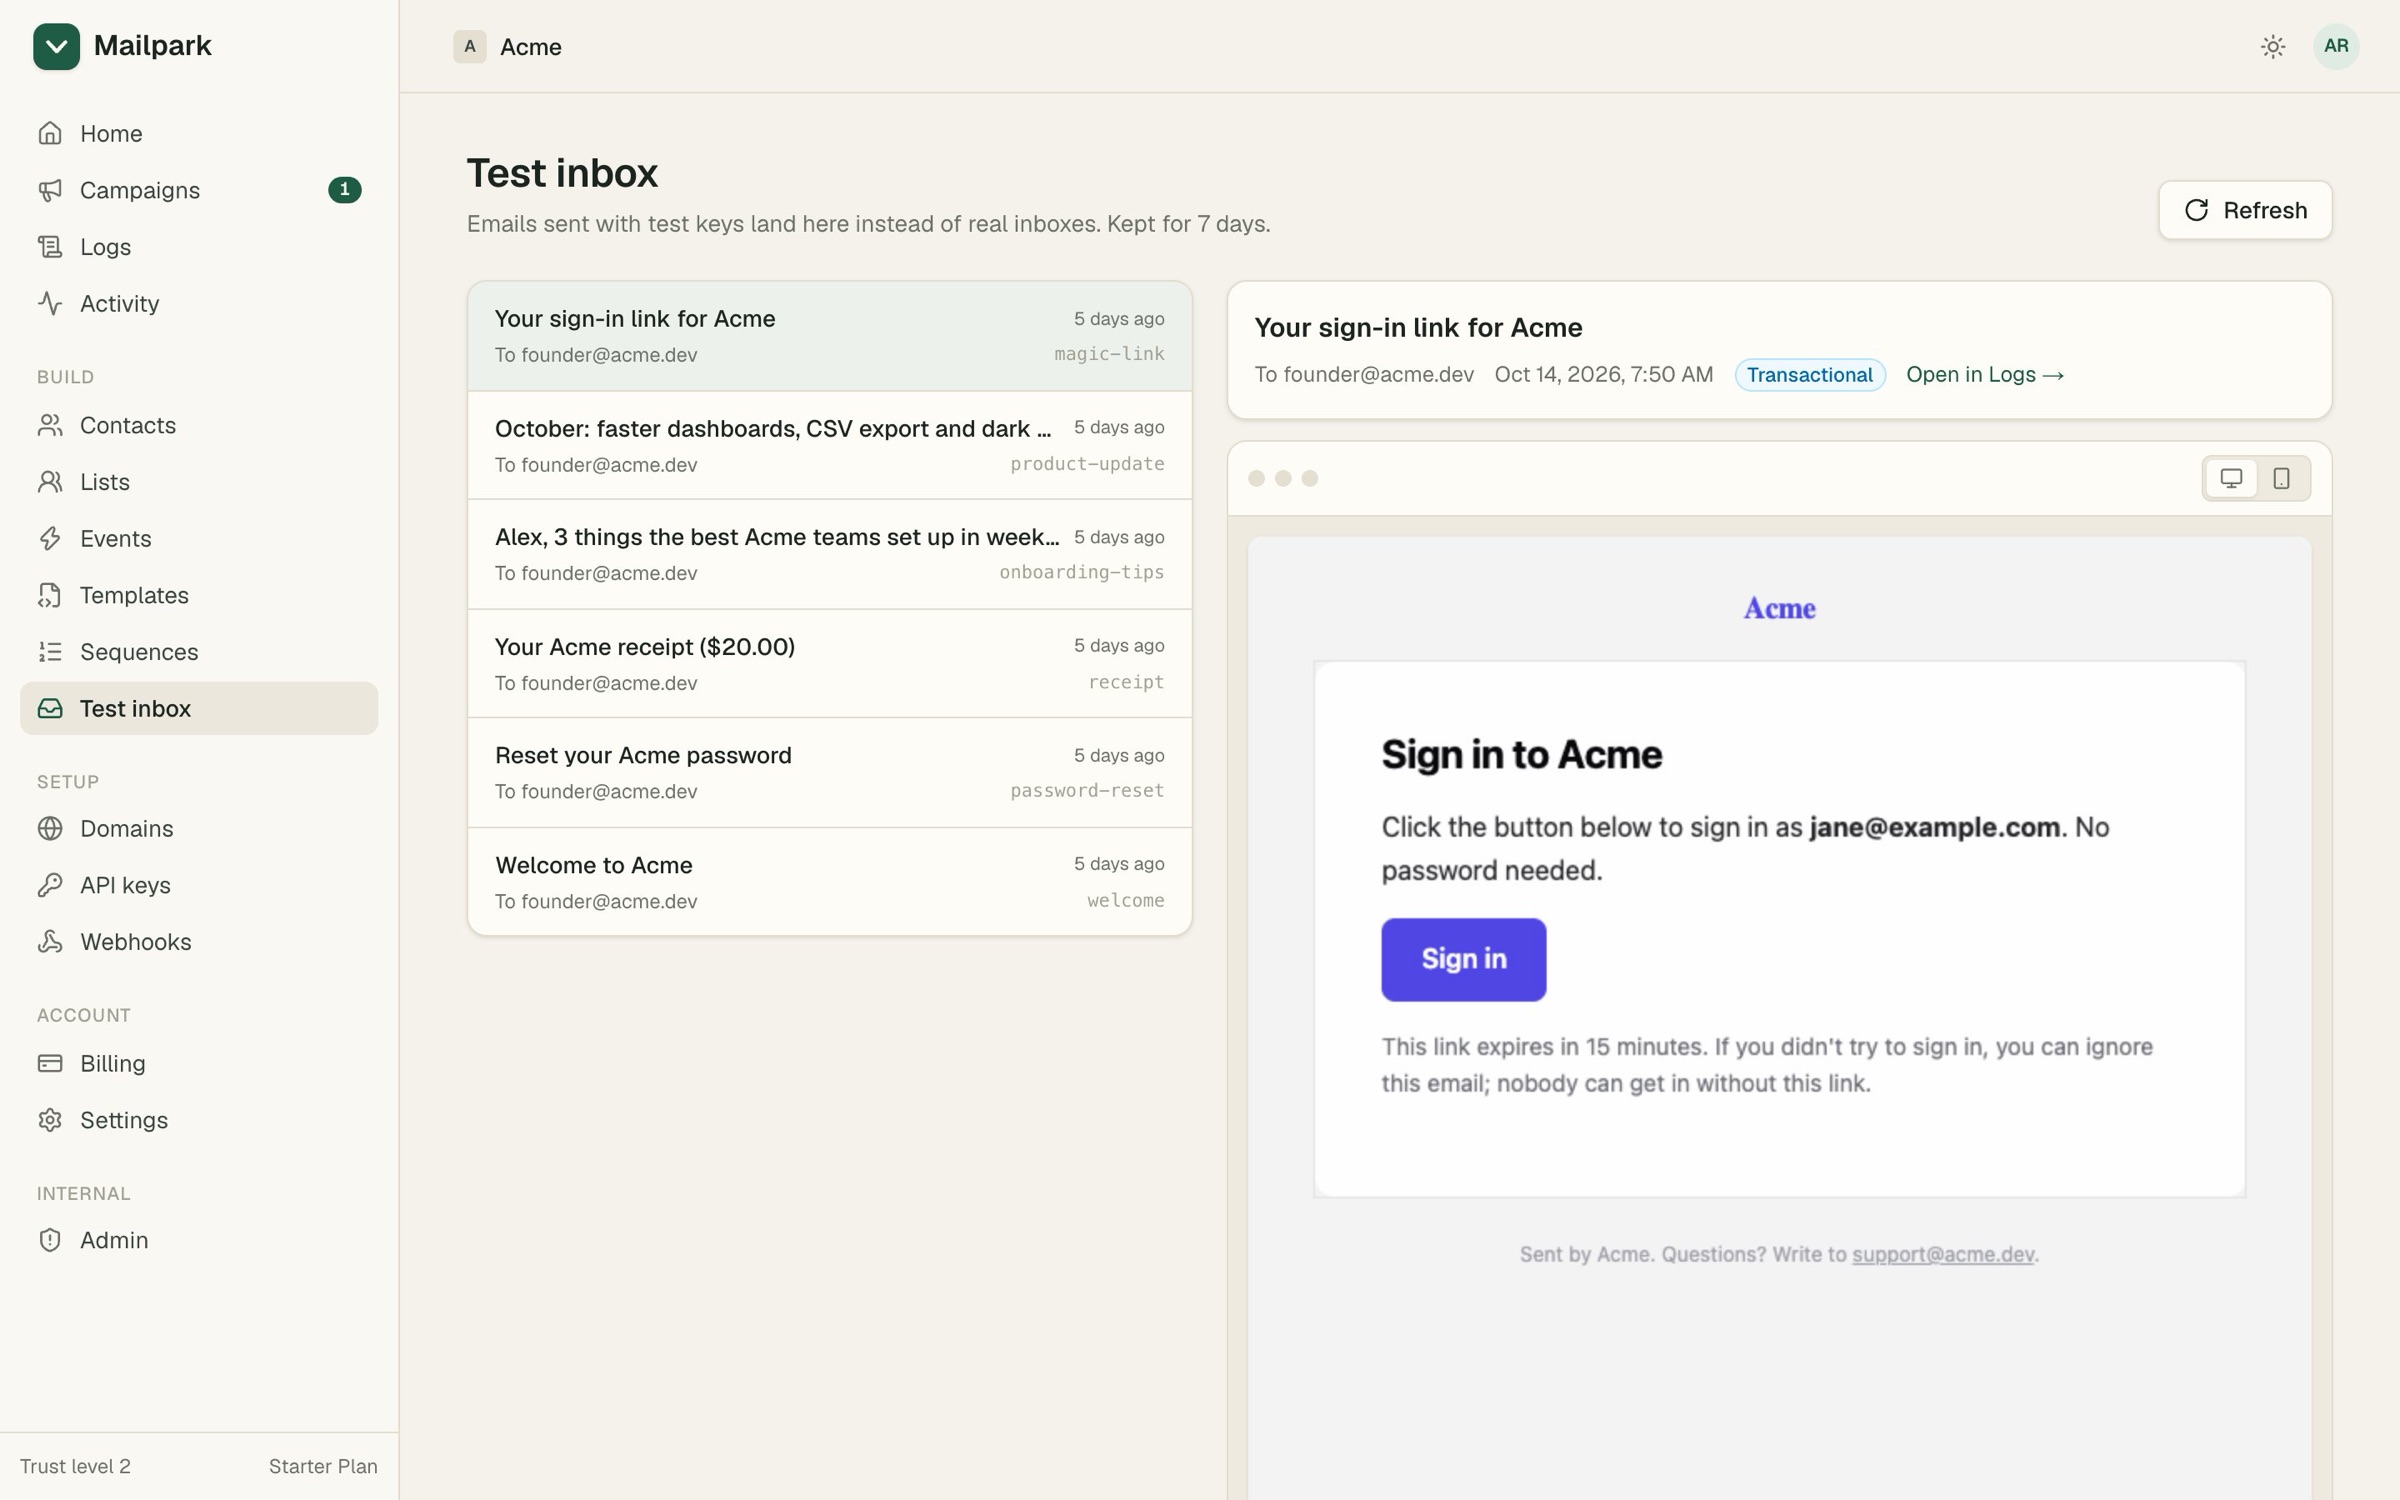Click the Webhooks icon

pyautogui.click(x=50, y=942)
